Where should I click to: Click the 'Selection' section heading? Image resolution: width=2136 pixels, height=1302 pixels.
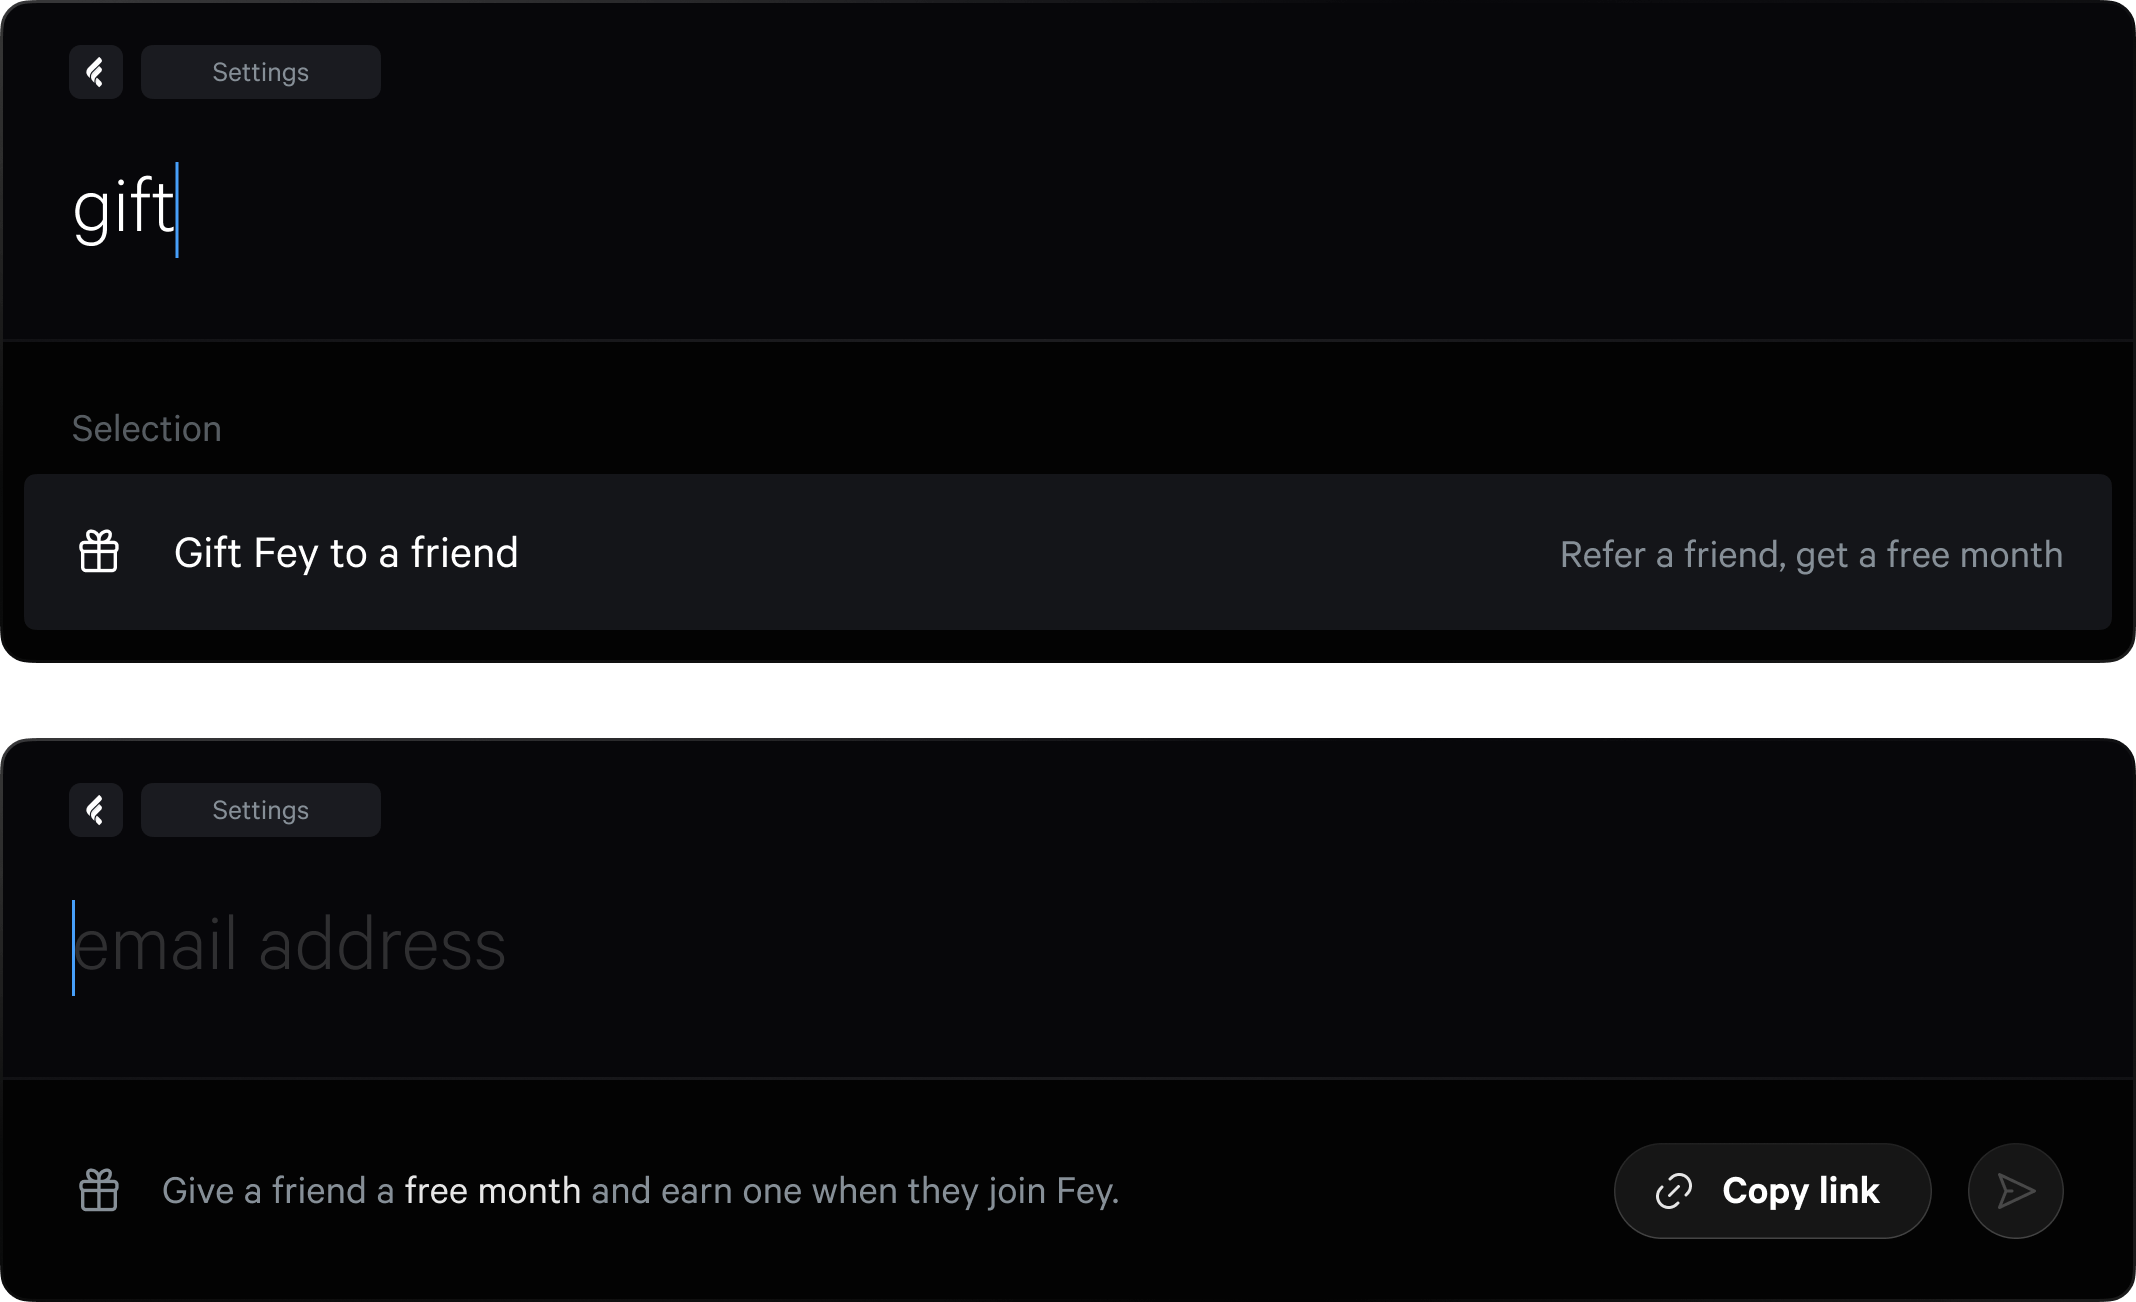[x=147, y=429]
